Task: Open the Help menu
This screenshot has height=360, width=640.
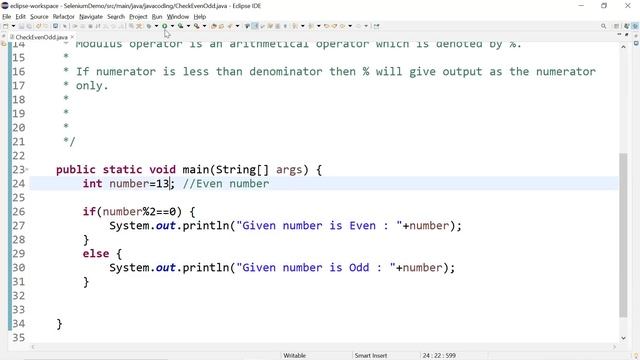Action: pyautogui.click(x=200, y=17)
